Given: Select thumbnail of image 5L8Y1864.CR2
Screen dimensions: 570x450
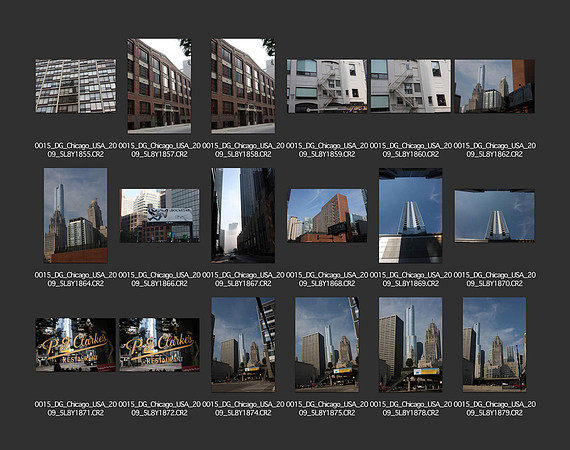Looking at the screenshot, I should pos(76,216).
